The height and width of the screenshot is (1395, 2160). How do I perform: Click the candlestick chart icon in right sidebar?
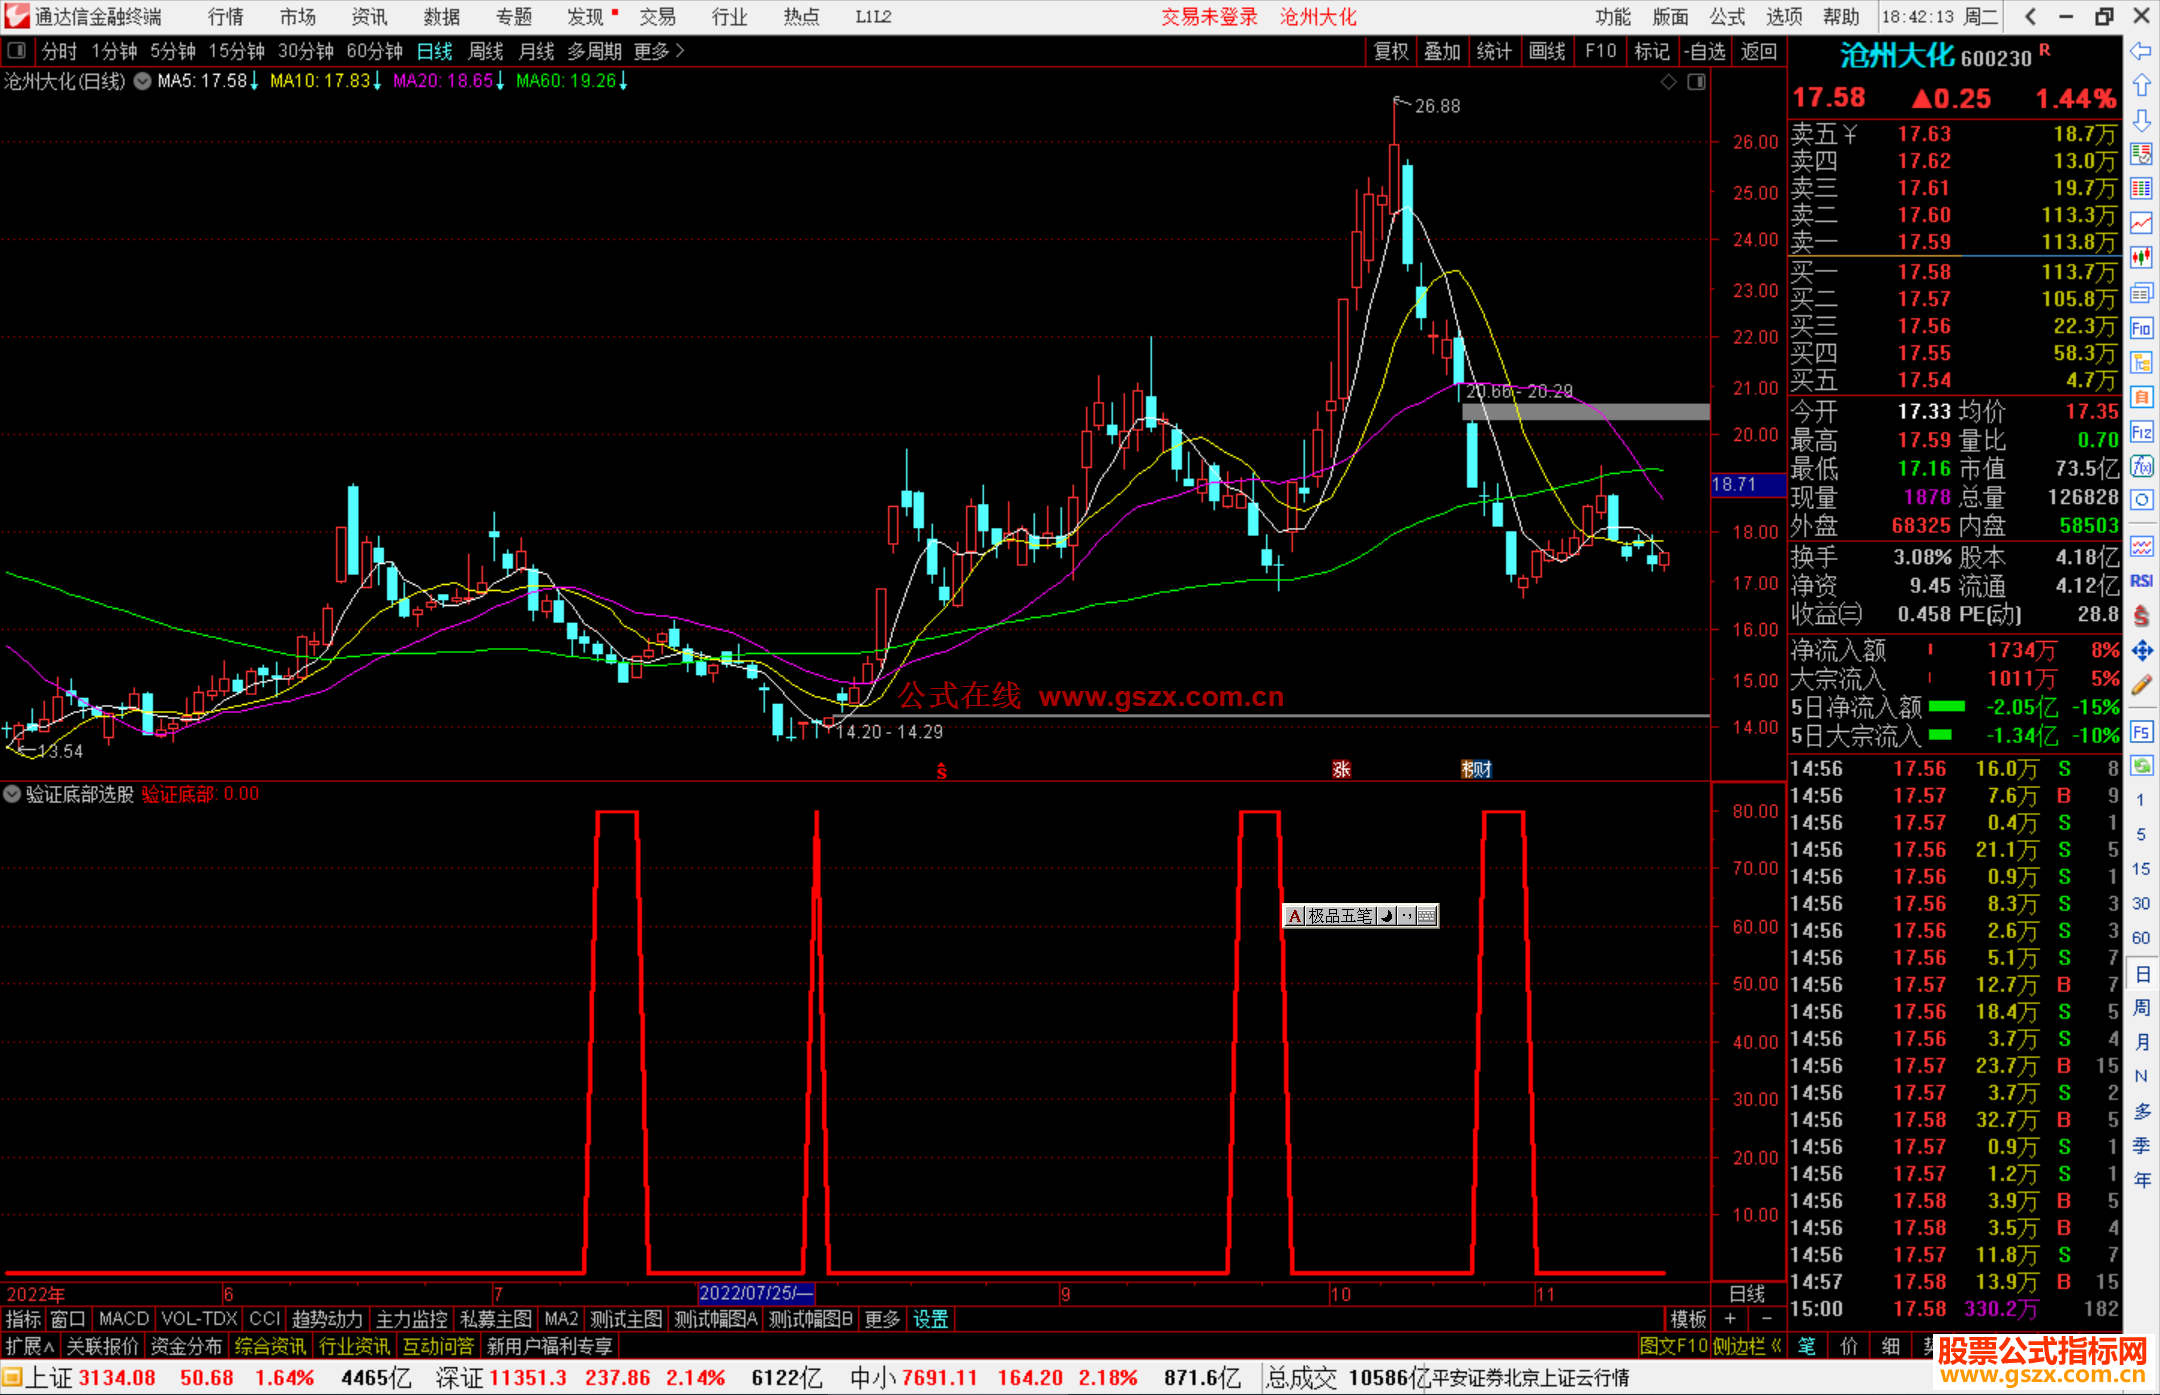pyautogui.click(x=2141, y=258)
